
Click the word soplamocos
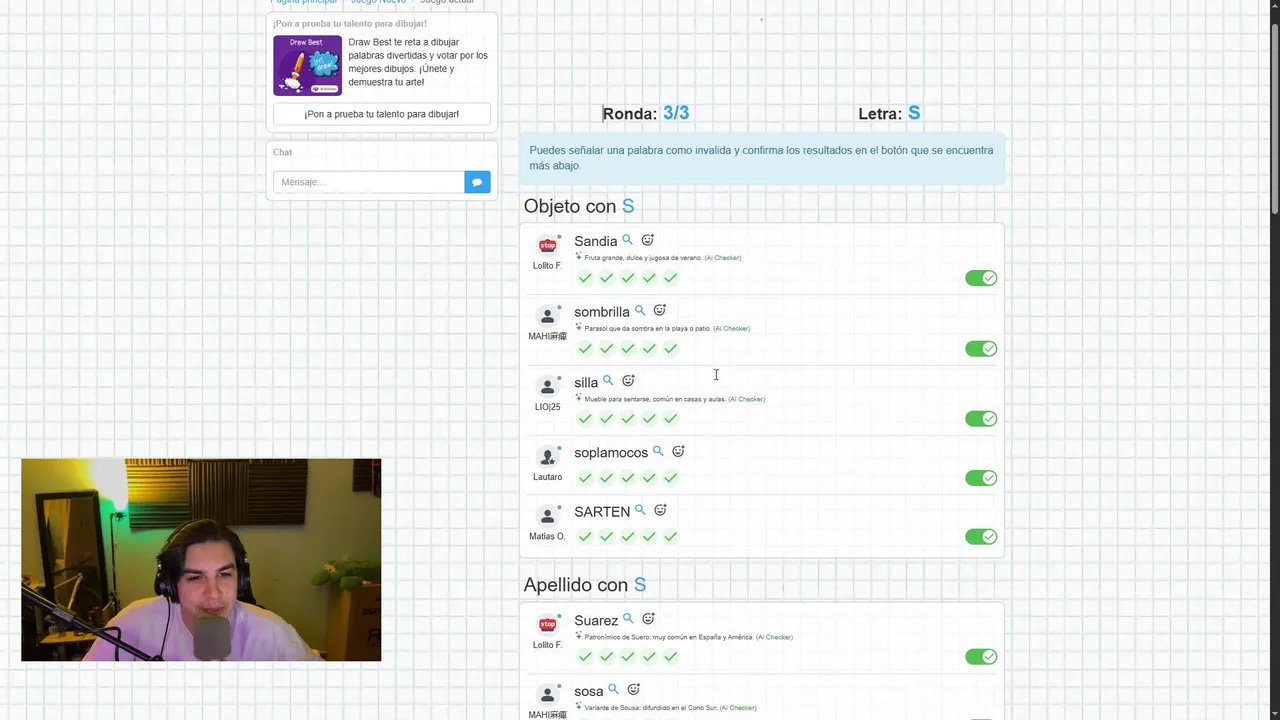(611, 453)
